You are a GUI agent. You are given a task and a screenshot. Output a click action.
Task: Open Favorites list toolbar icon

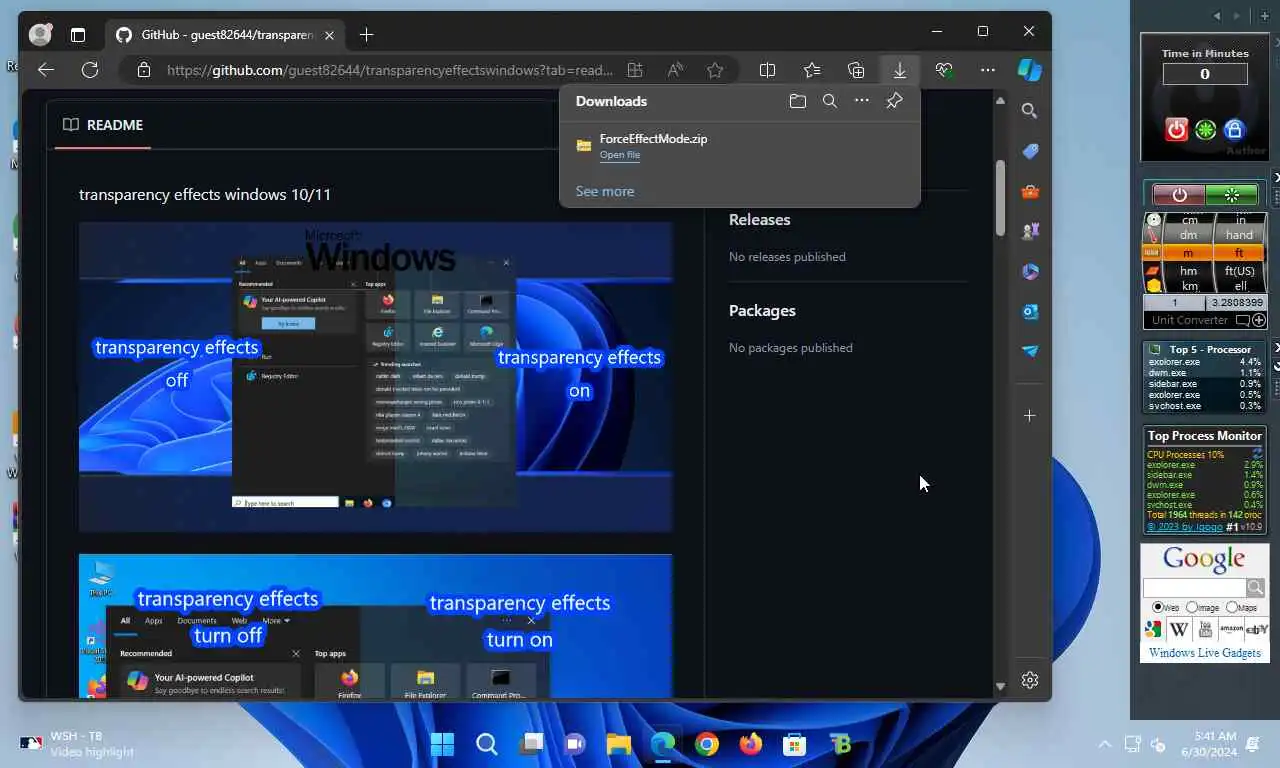[x=812, y=70]
